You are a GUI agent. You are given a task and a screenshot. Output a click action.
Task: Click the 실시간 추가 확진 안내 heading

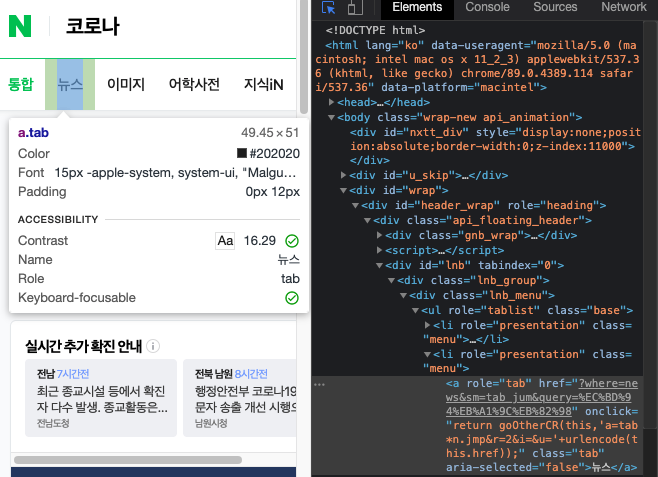(84, 347)
